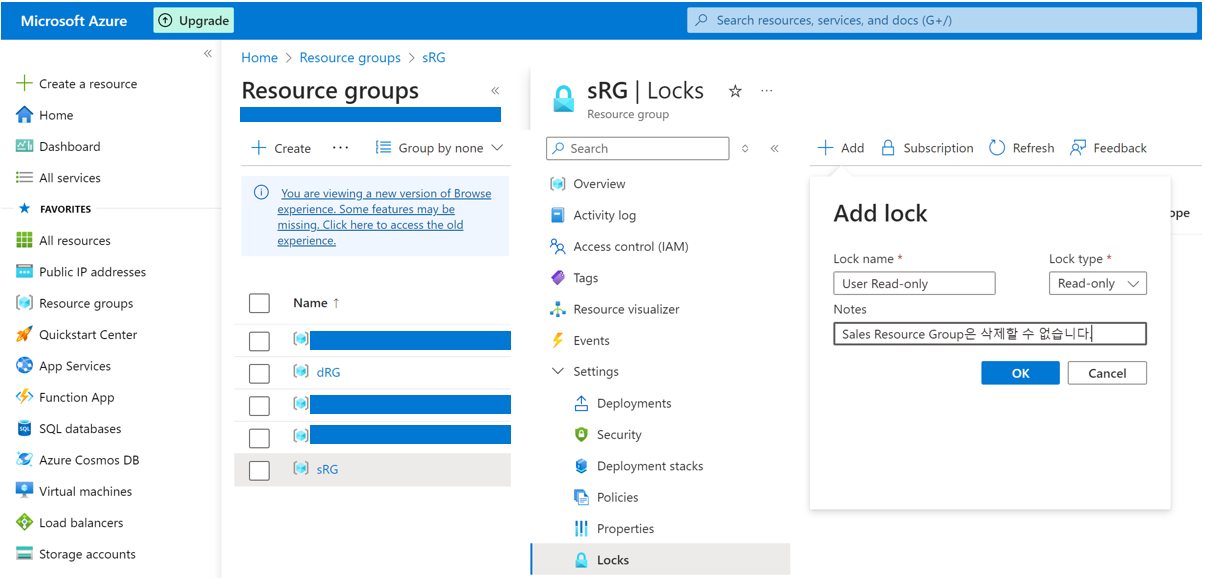Click the dRG resource group icon

(x=301, y=372)
